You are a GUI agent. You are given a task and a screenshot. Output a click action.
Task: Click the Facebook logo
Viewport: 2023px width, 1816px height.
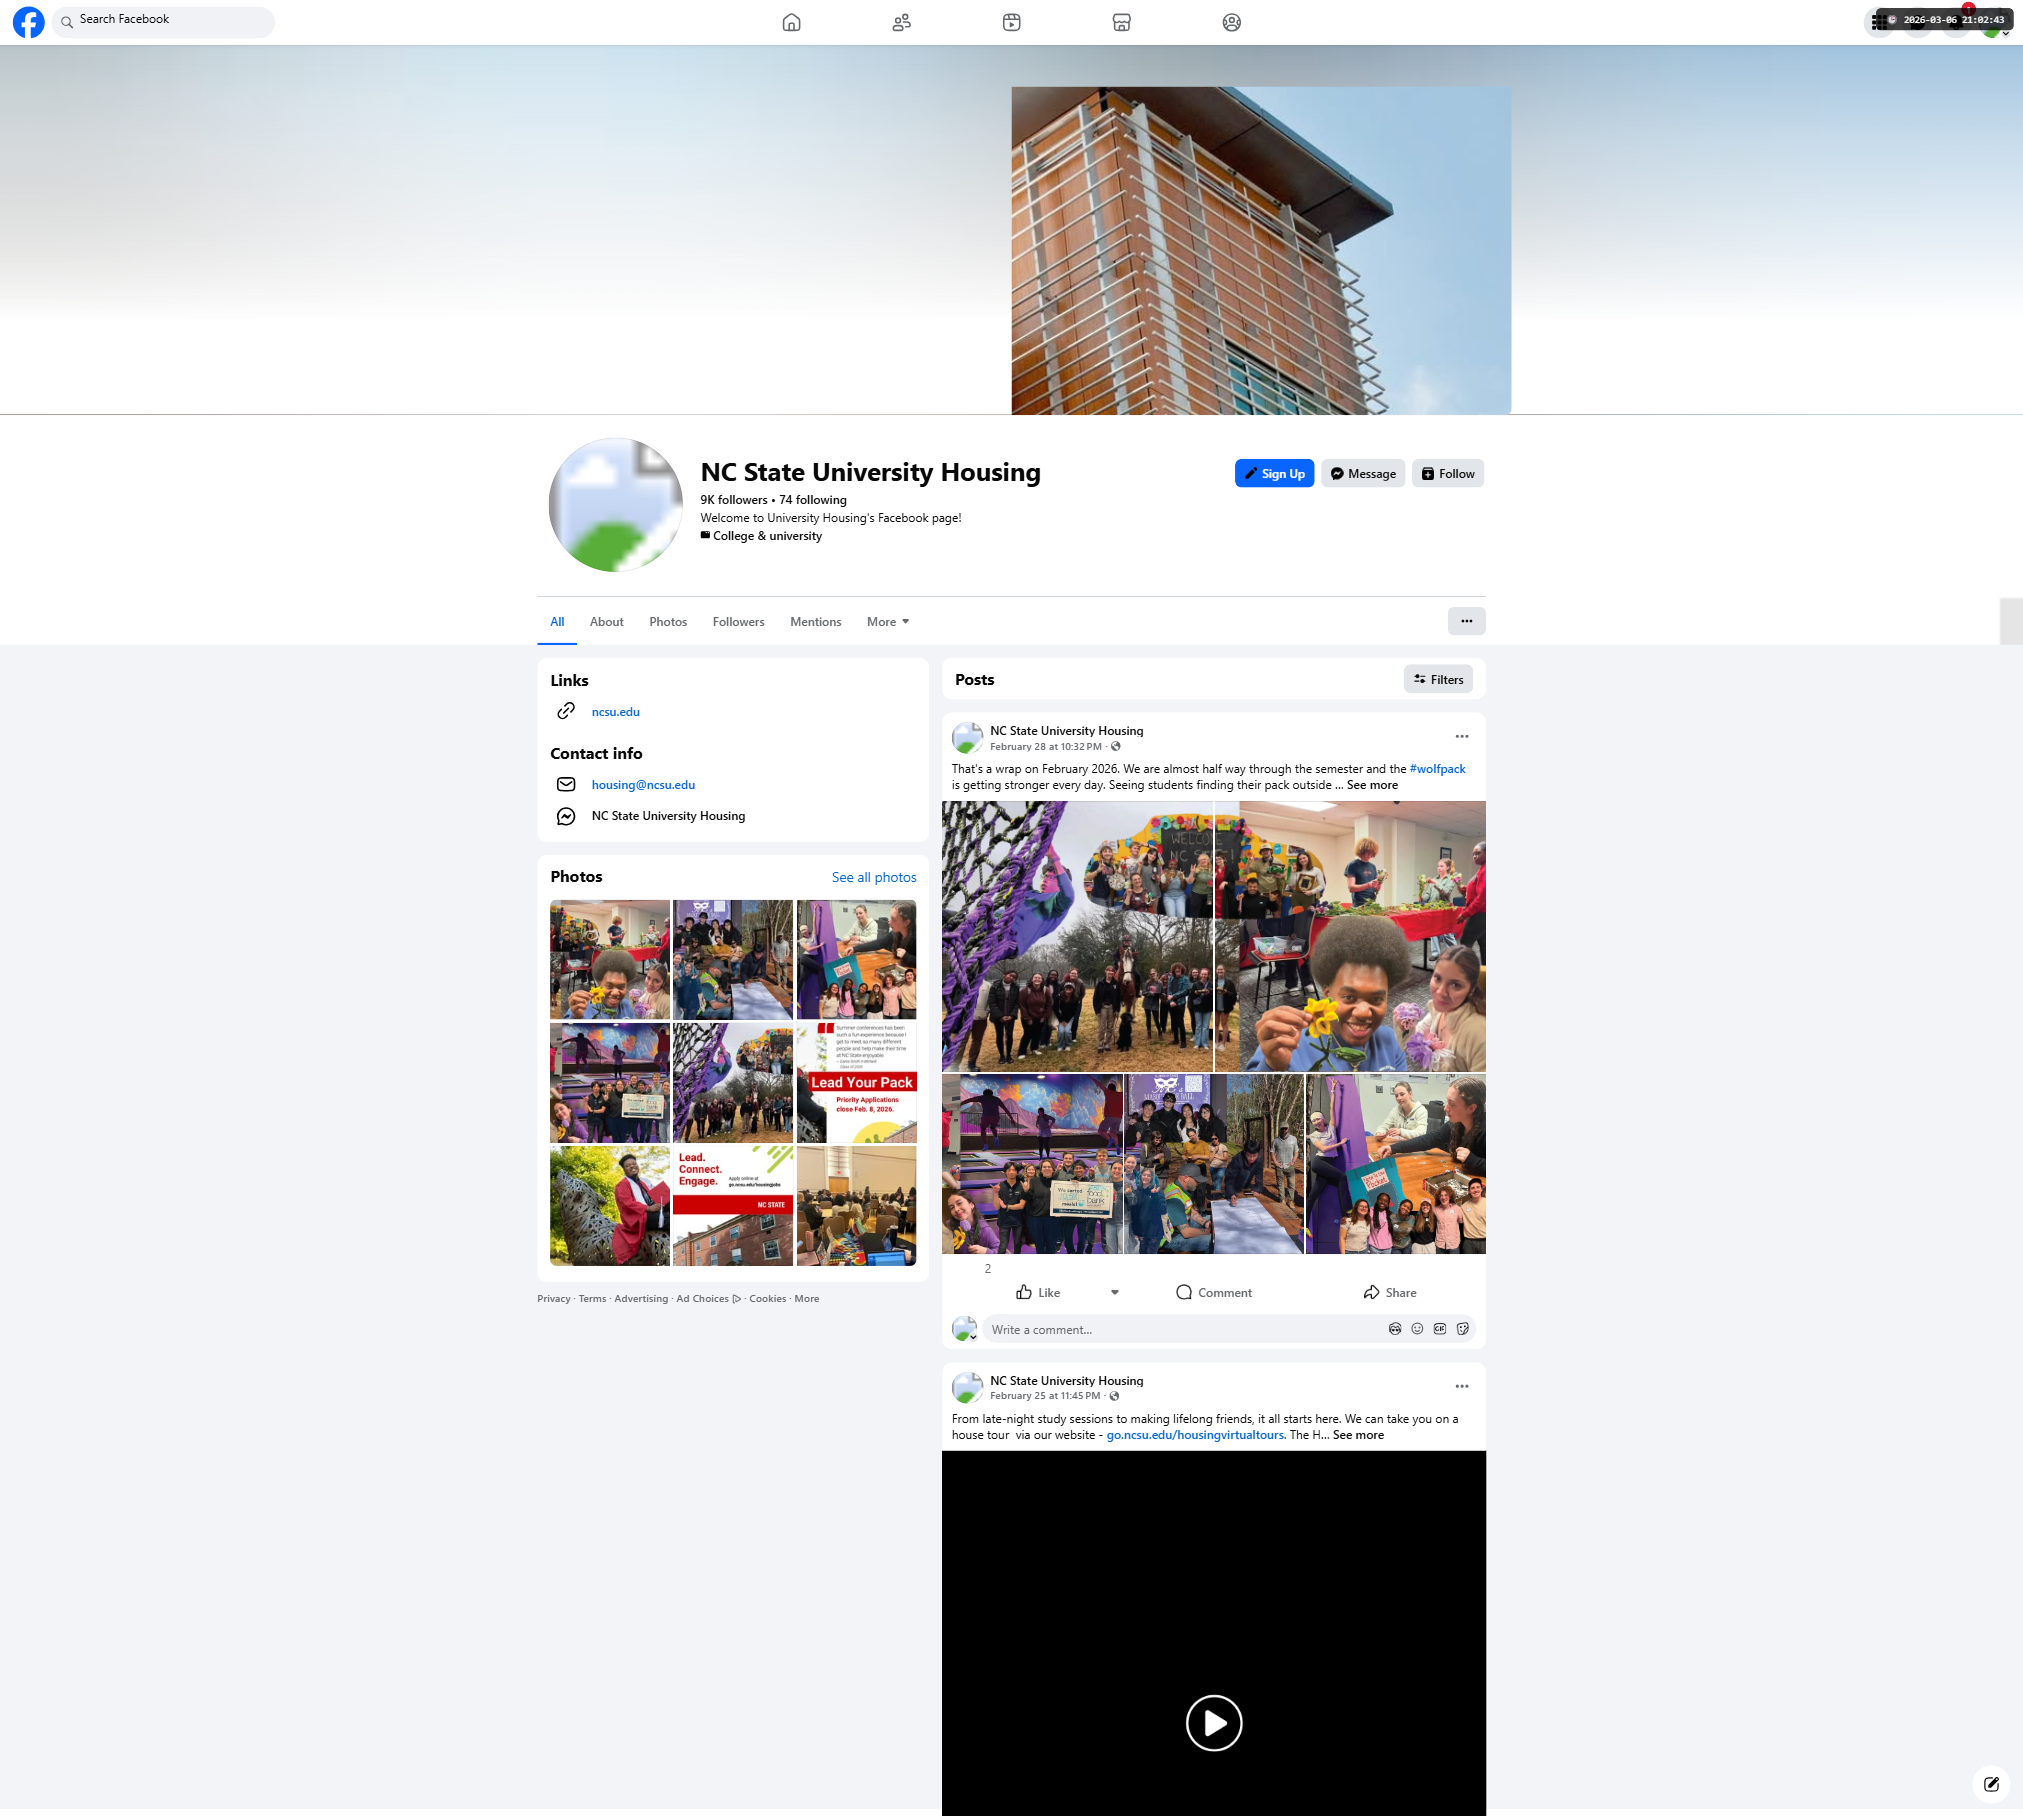click(x=29, y=22)
